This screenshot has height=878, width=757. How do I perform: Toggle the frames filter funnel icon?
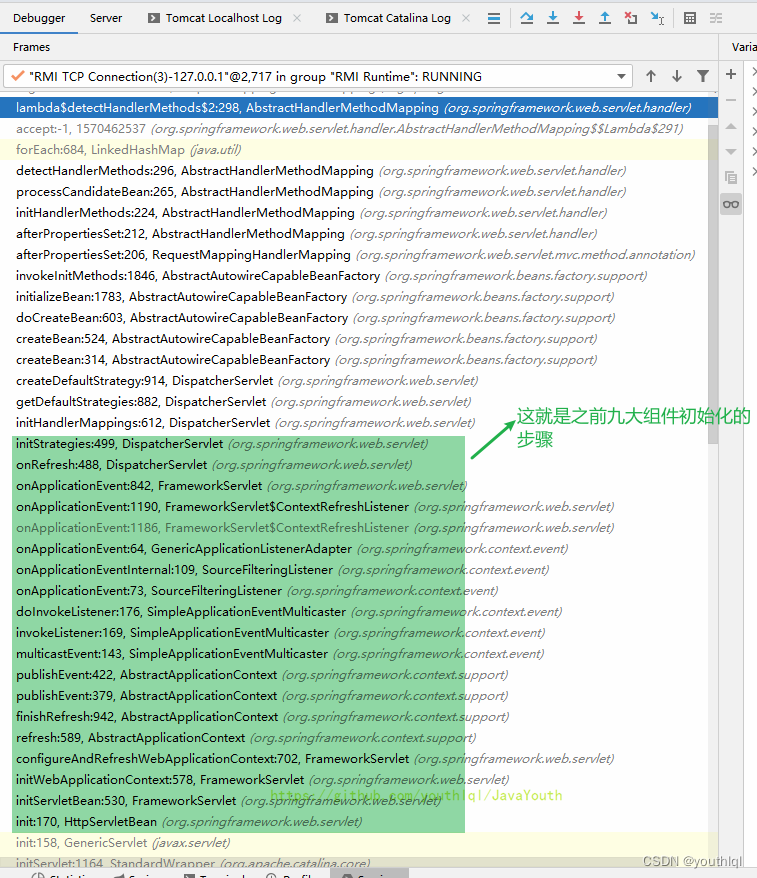point(703,76)
